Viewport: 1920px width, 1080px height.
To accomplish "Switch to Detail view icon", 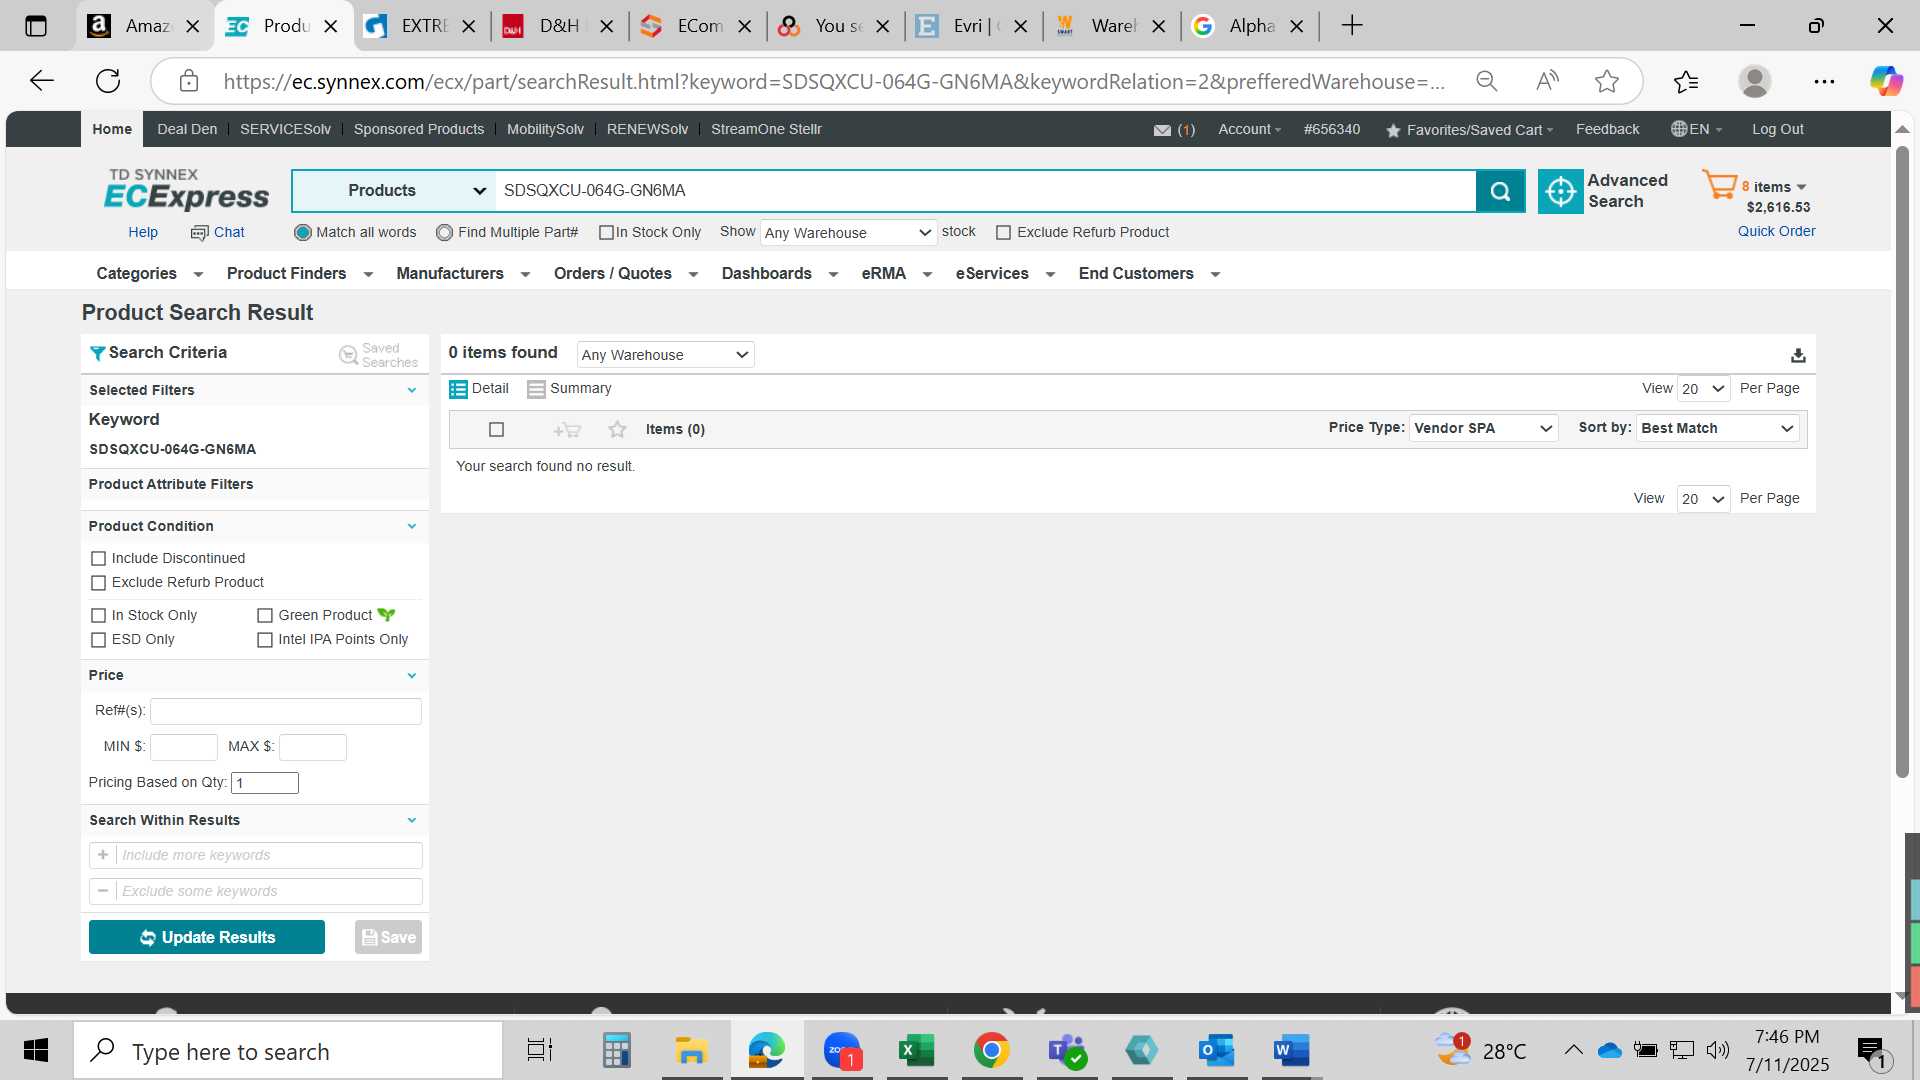I will (x=458, y=389).
